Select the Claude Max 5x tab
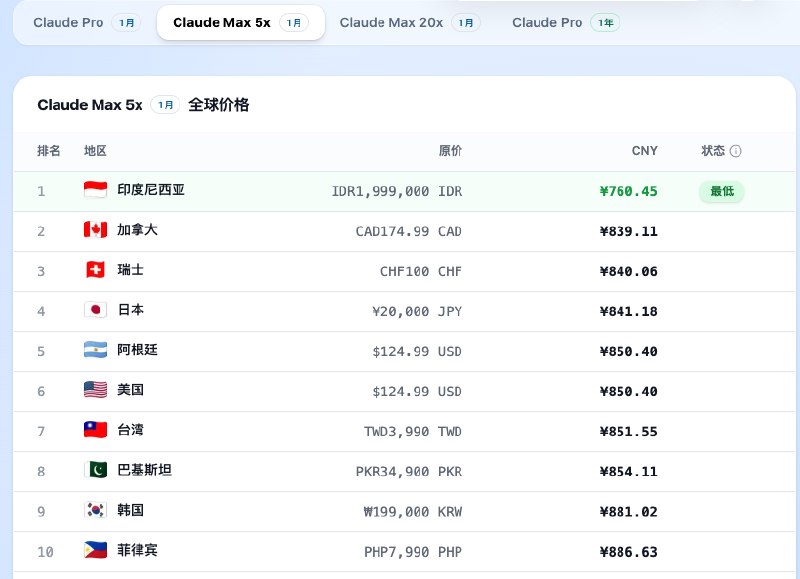This screenshot has width=800, height=579. pyautogui.click(x=241, y=23)
